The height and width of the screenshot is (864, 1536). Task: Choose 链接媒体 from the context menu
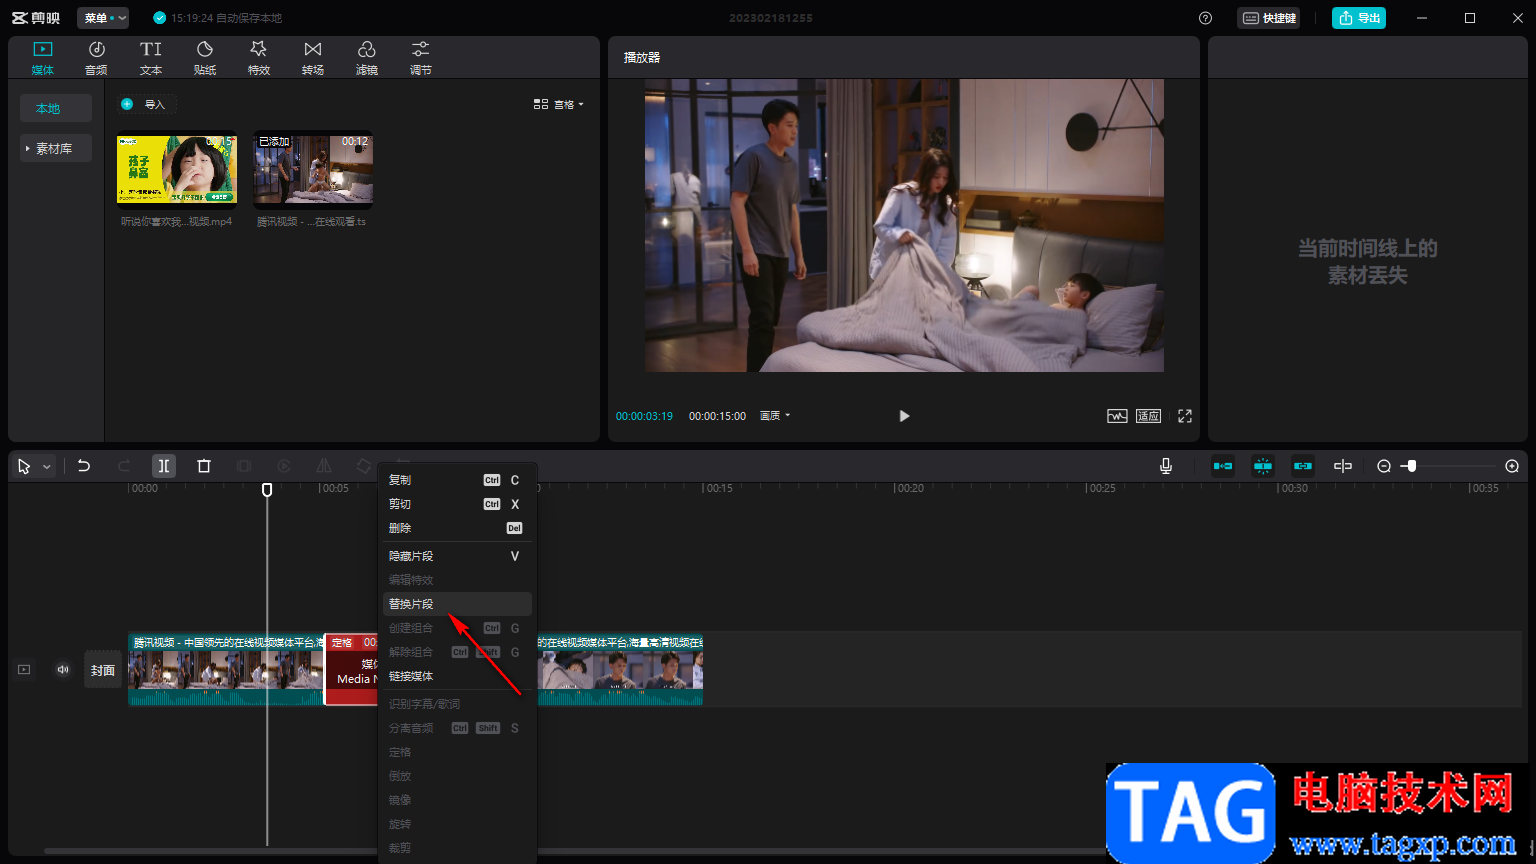(455, 676)
